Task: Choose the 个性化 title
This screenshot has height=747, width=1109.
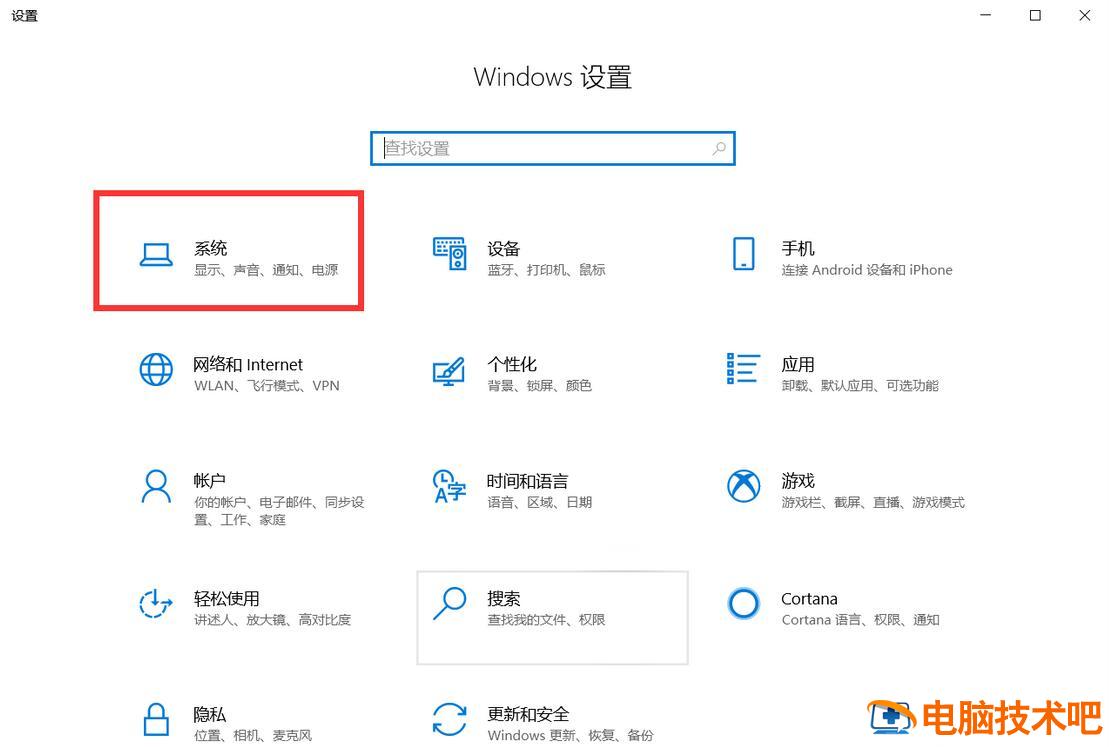Action: tap(512, 364)
